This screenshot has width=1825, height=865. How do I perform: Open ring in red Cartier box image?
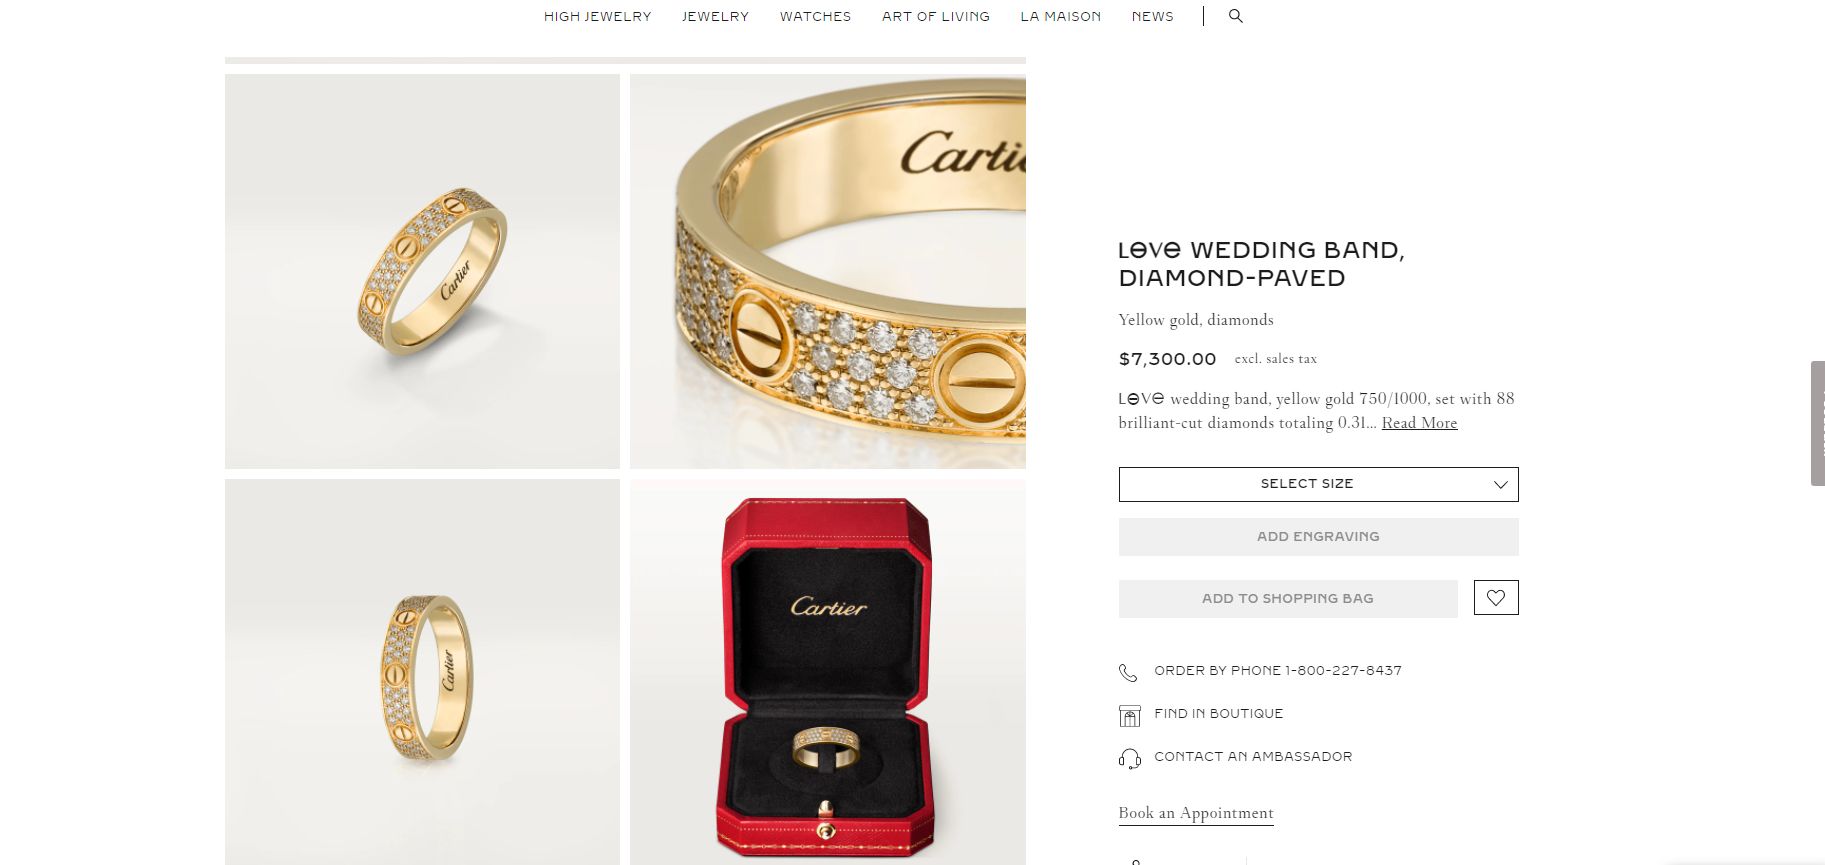828,672
